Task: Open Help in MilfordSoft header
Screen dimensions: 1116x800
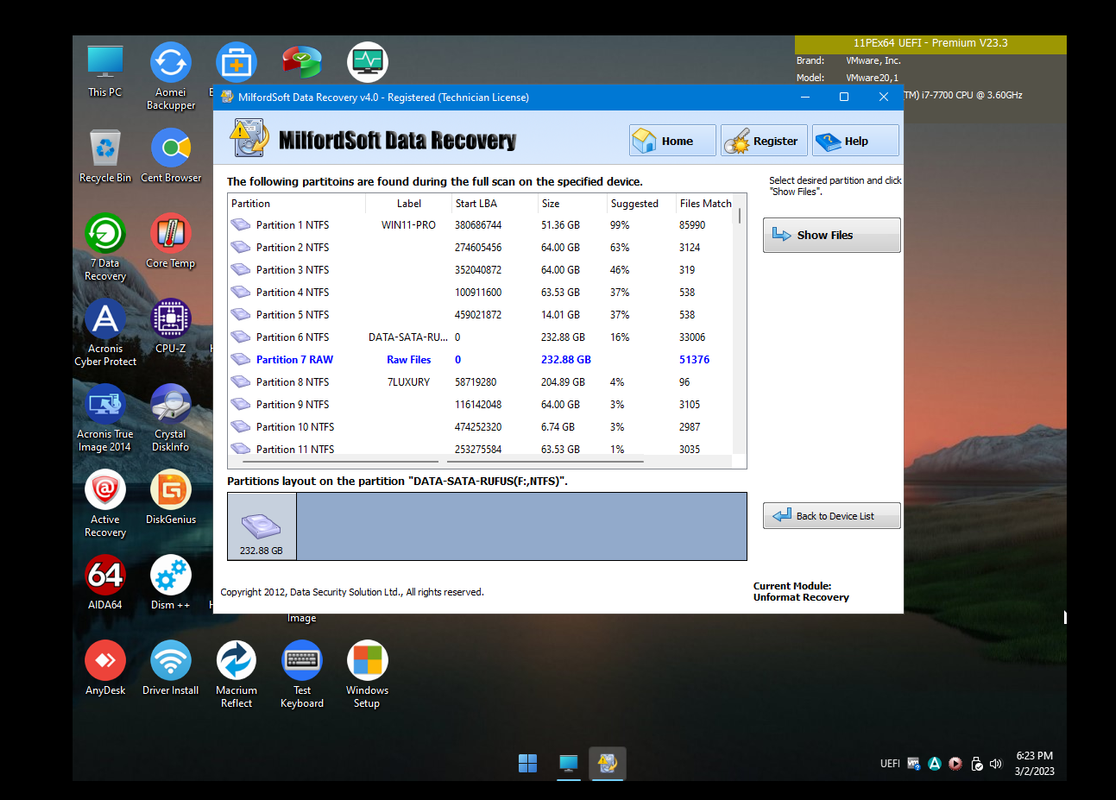Action: (856, 140)
